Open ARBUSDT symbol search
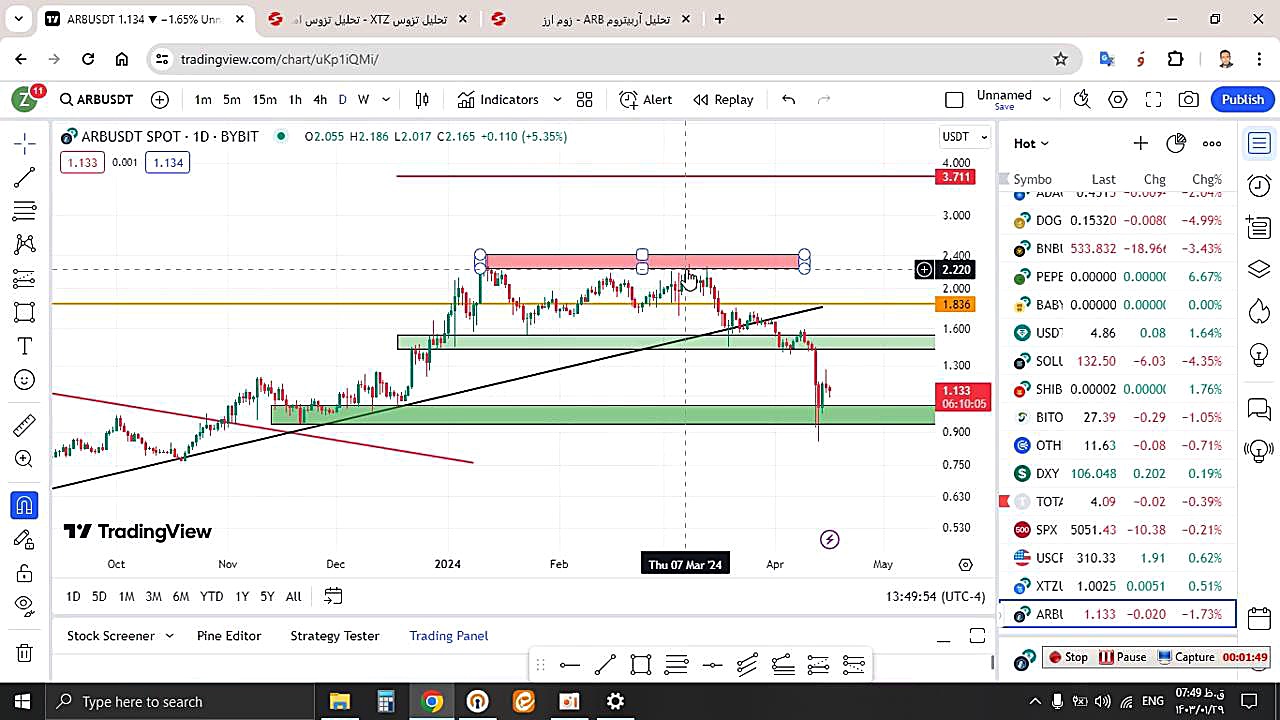 [96, 99]
